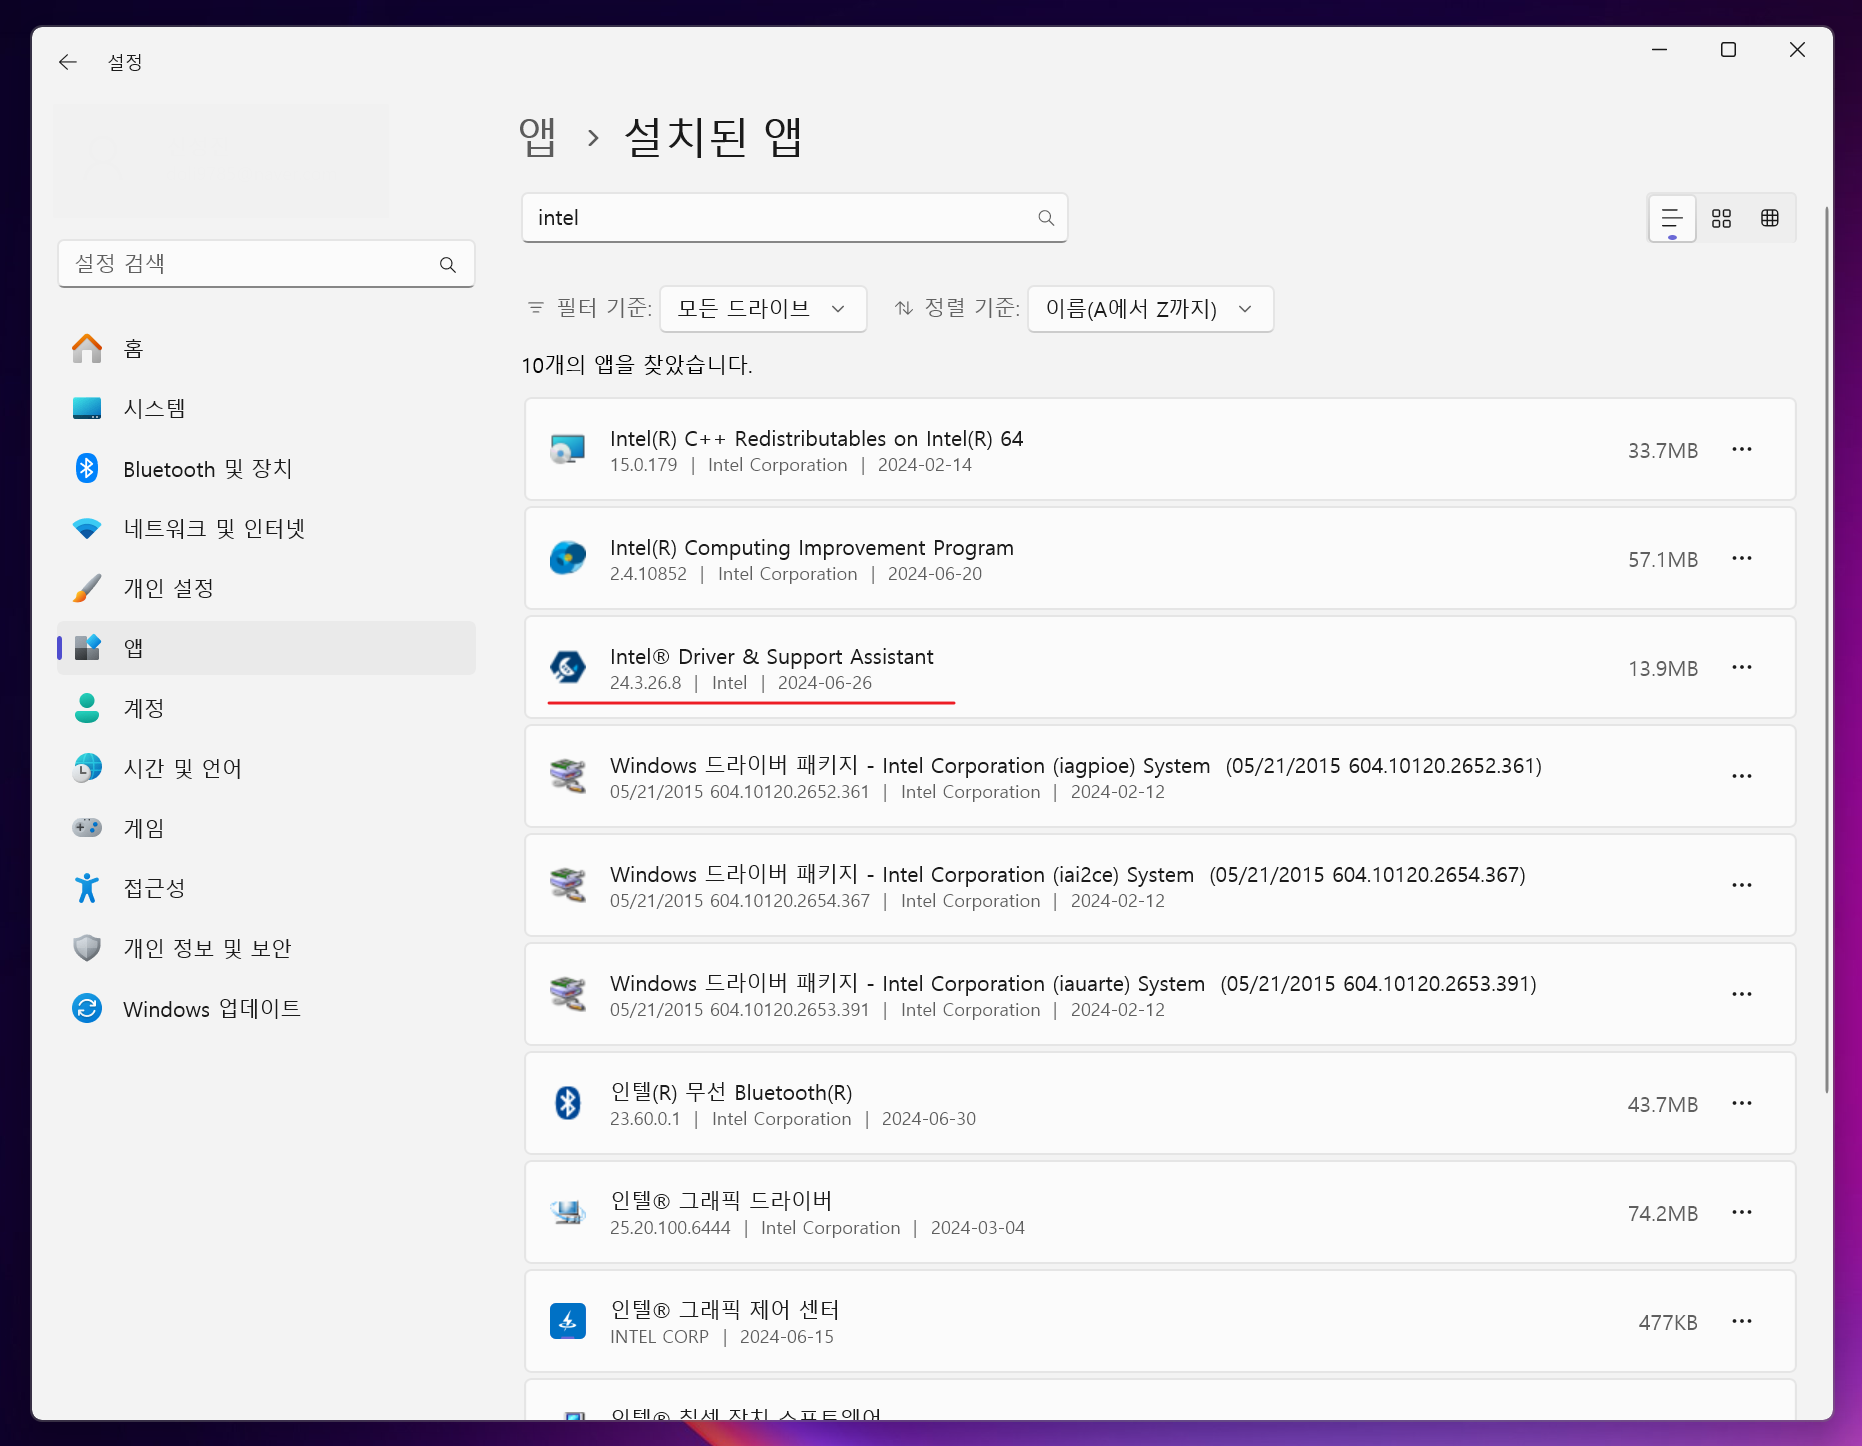Click the vertical scrollbar of the app list
The width and height of the screenshot is (1862, 1446).
coord(1826,650)
